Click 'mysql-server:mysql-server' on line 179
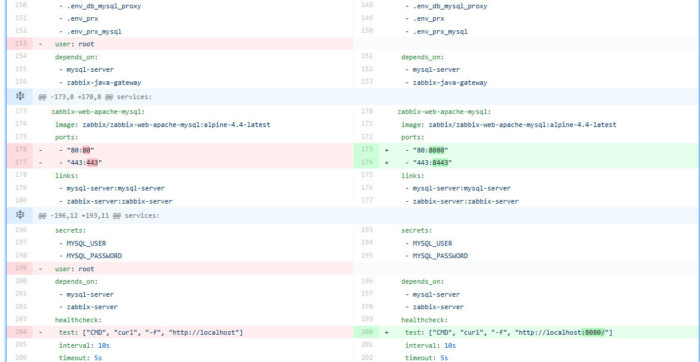 [x=116, y=188]
